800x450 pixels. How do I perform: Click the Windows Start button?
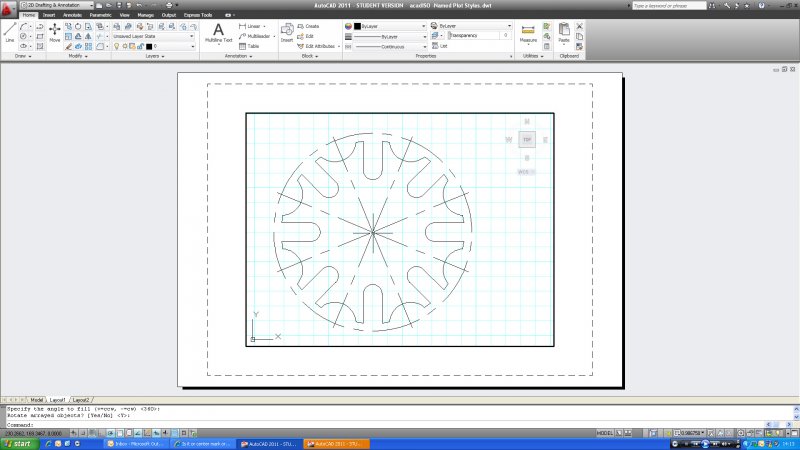pos(17,443)
